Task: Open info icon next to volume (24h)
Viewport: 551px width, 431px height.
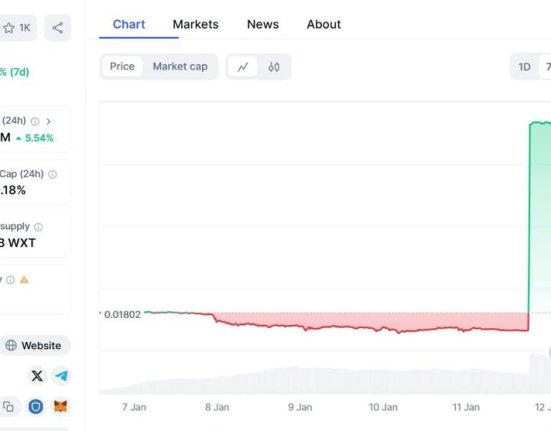Action: (35, 122)
